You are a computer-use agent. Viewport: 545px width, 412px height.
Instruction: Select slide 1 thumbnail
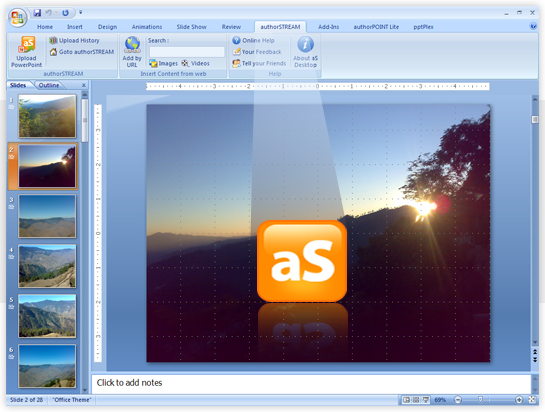pos(47,116)
